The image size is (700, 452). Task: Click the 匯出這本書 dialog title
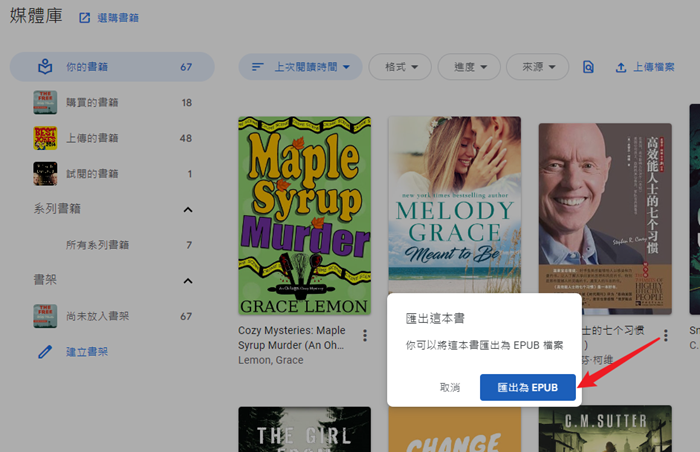[x=435, y=318]
